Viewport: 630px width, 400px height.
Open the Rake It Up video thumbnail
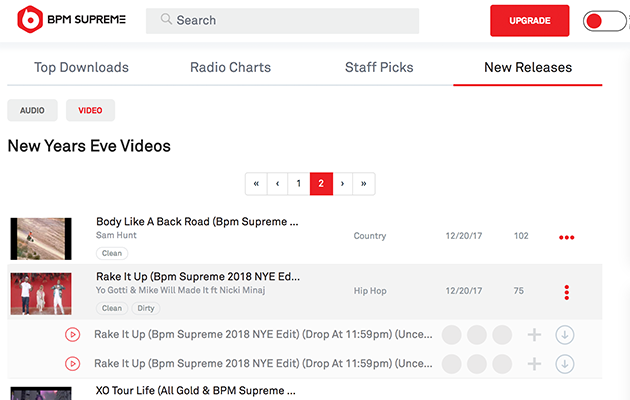[41, 292]
